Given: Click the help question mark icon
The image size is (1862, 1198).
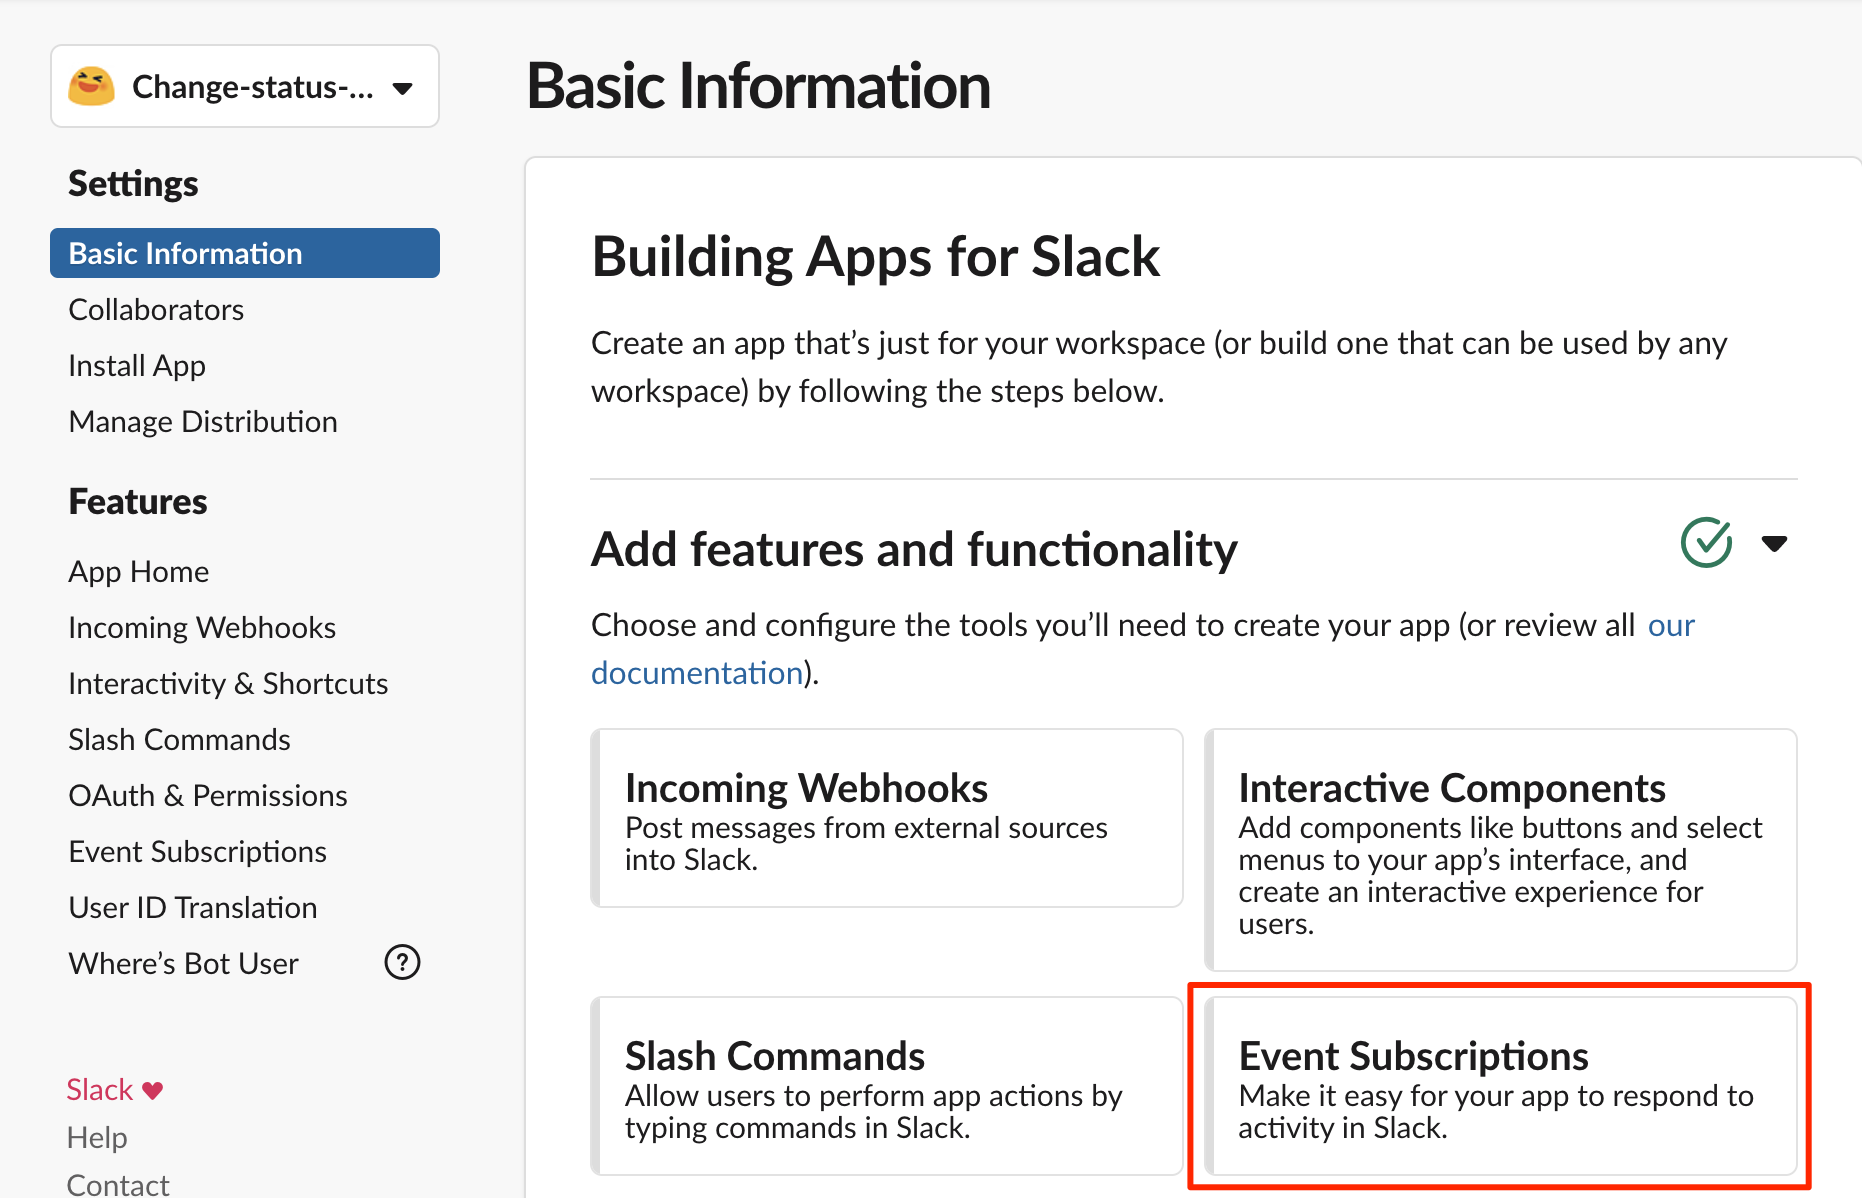Looking at the screenshot, I should pyautogui.click(x=402, y=962).
